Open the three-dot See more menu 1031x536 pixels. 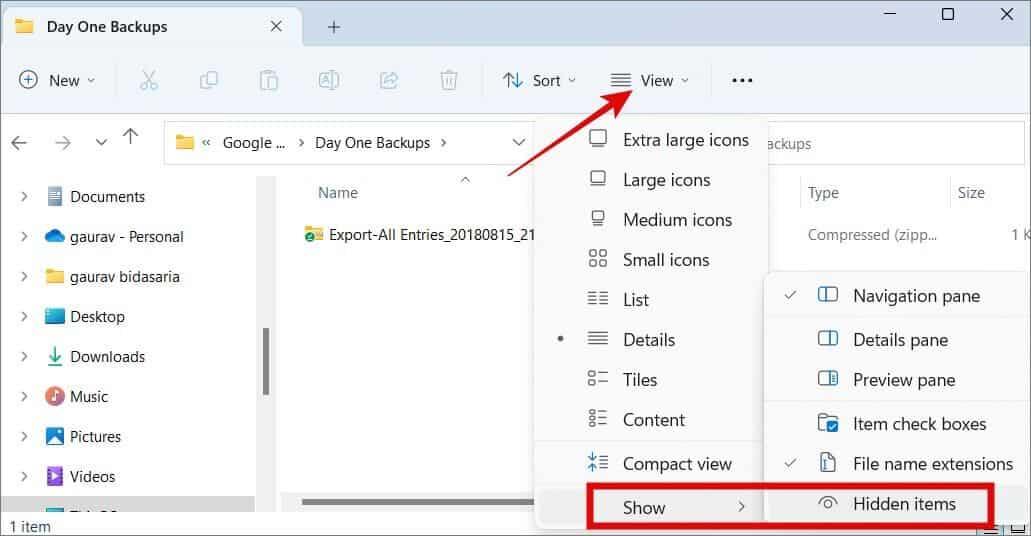pyautogui.click(x=742, y=80)
